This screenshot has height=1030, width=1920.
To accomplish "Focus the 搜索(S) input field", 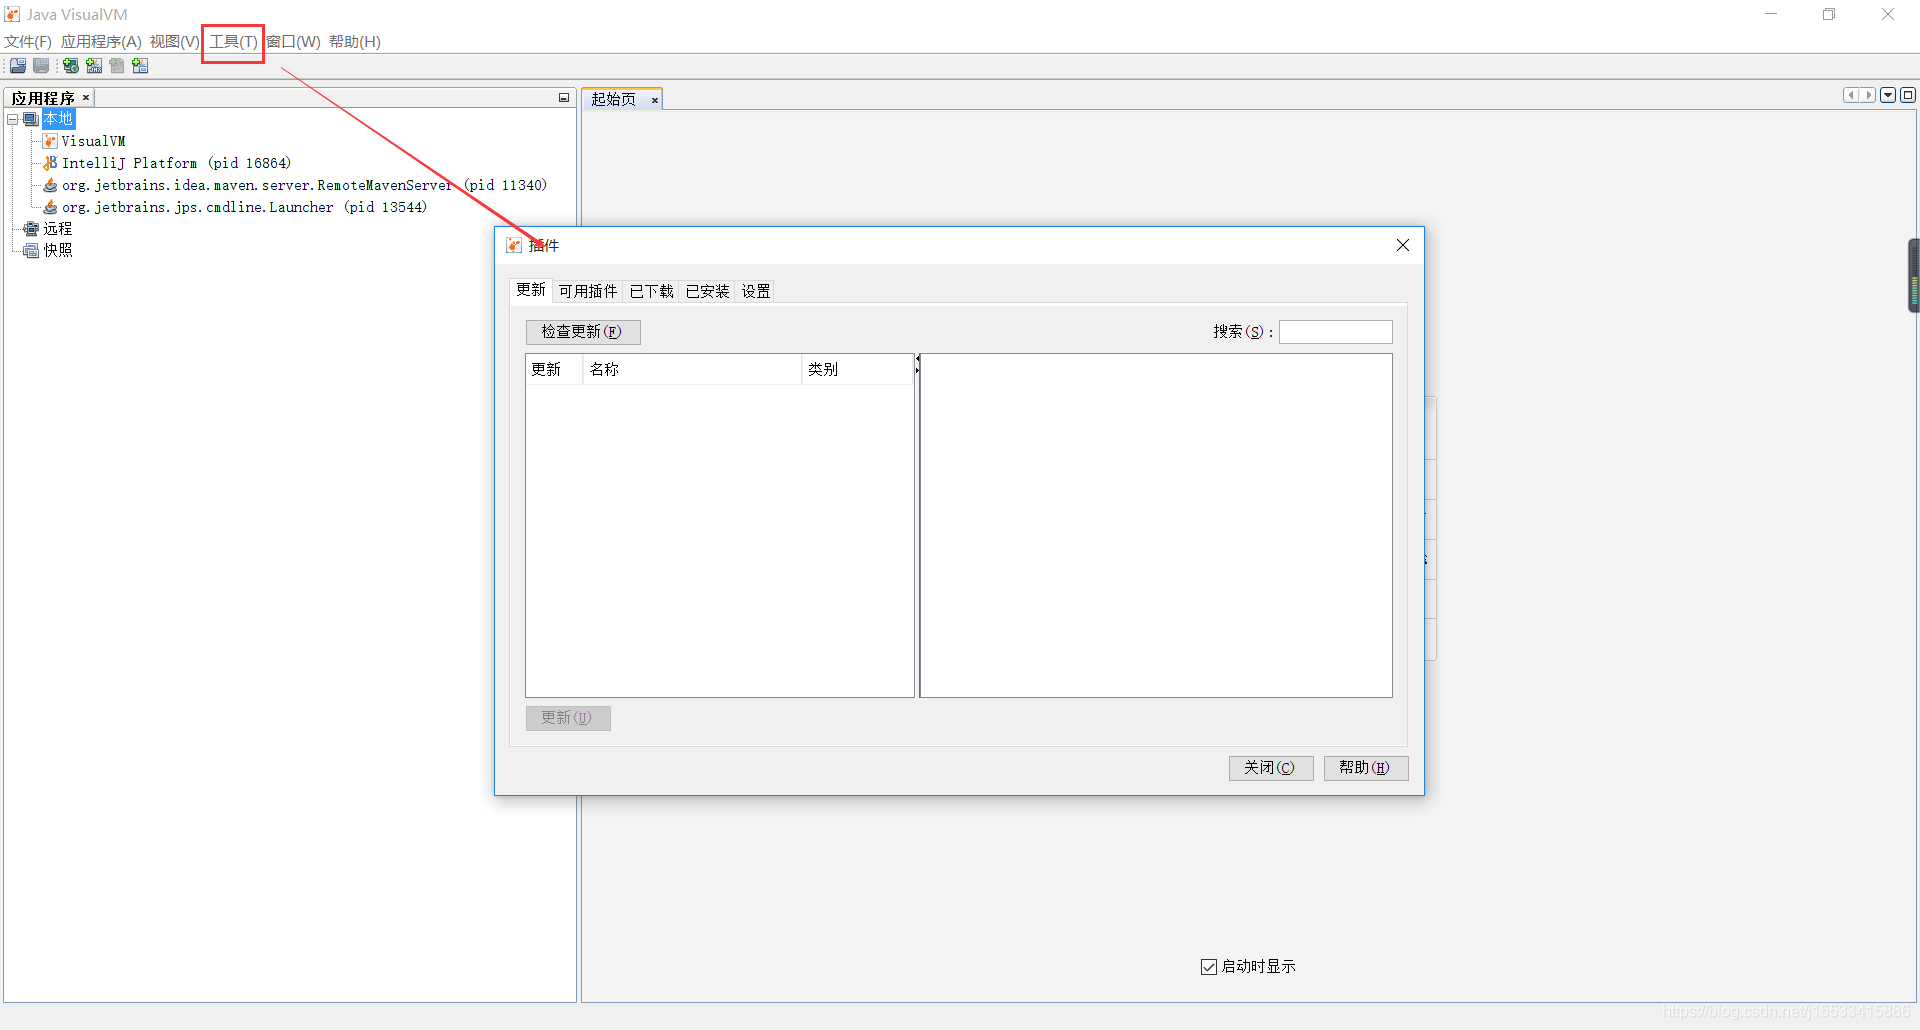I will [x=1336, y=332].
